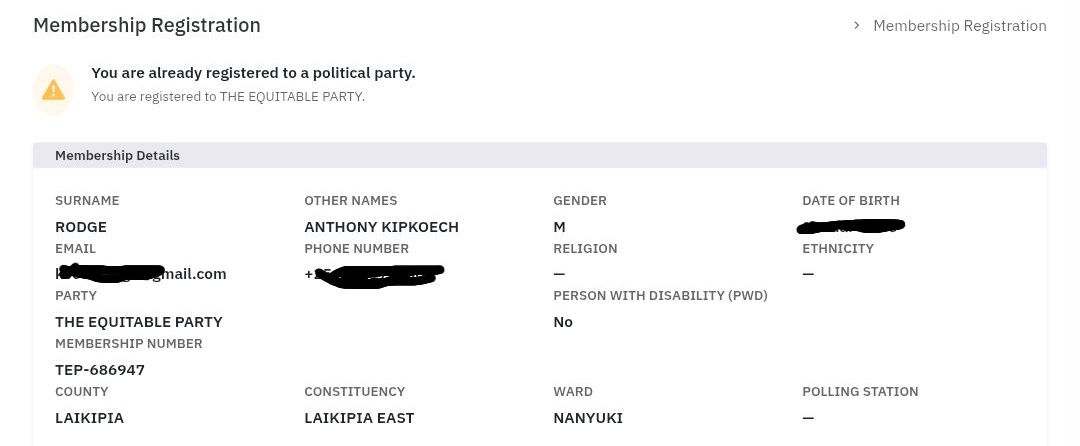Select the ward value NANYUKI

pos(588,418)
